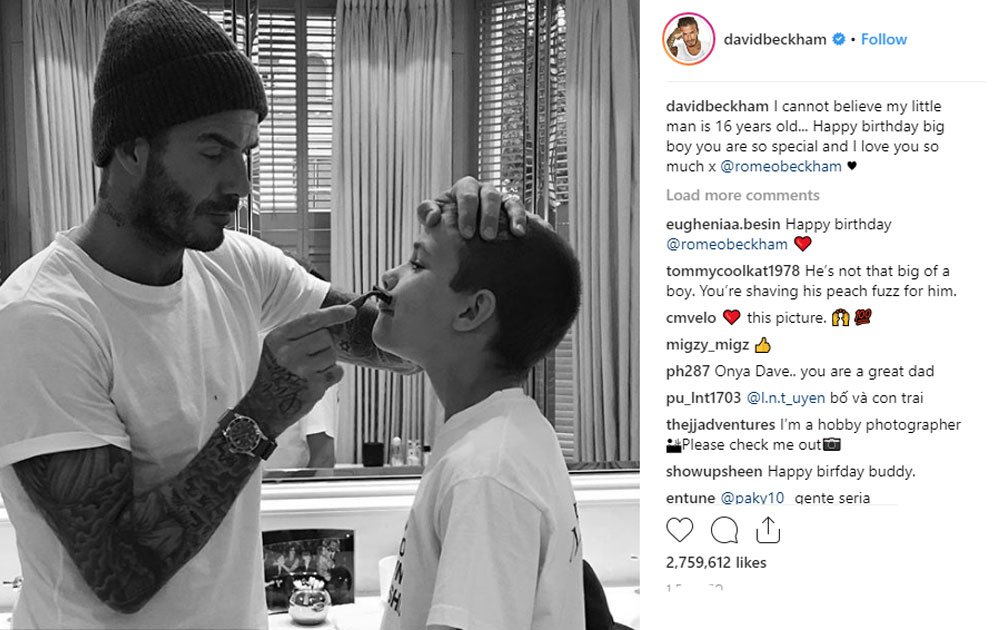Open the @paky10 mention

pos(752,498)
